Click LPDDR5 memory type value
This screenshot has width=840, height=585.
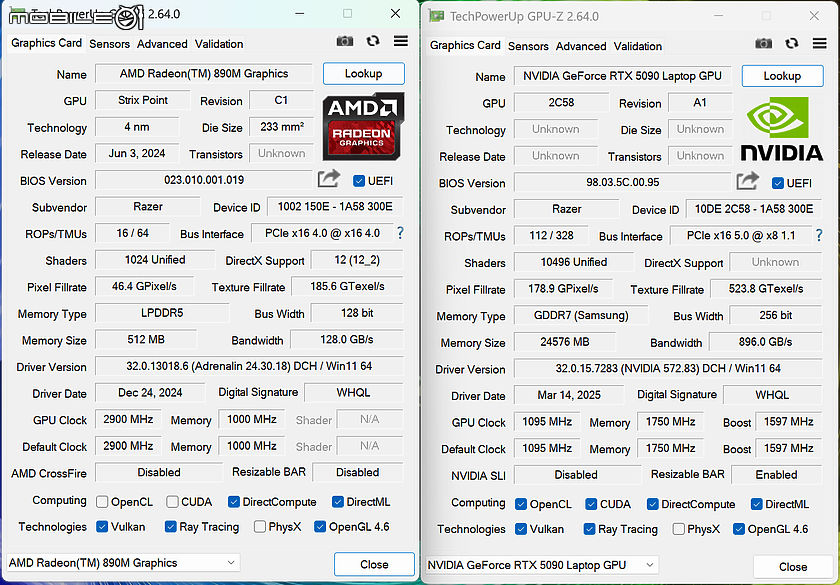point(162,313)
